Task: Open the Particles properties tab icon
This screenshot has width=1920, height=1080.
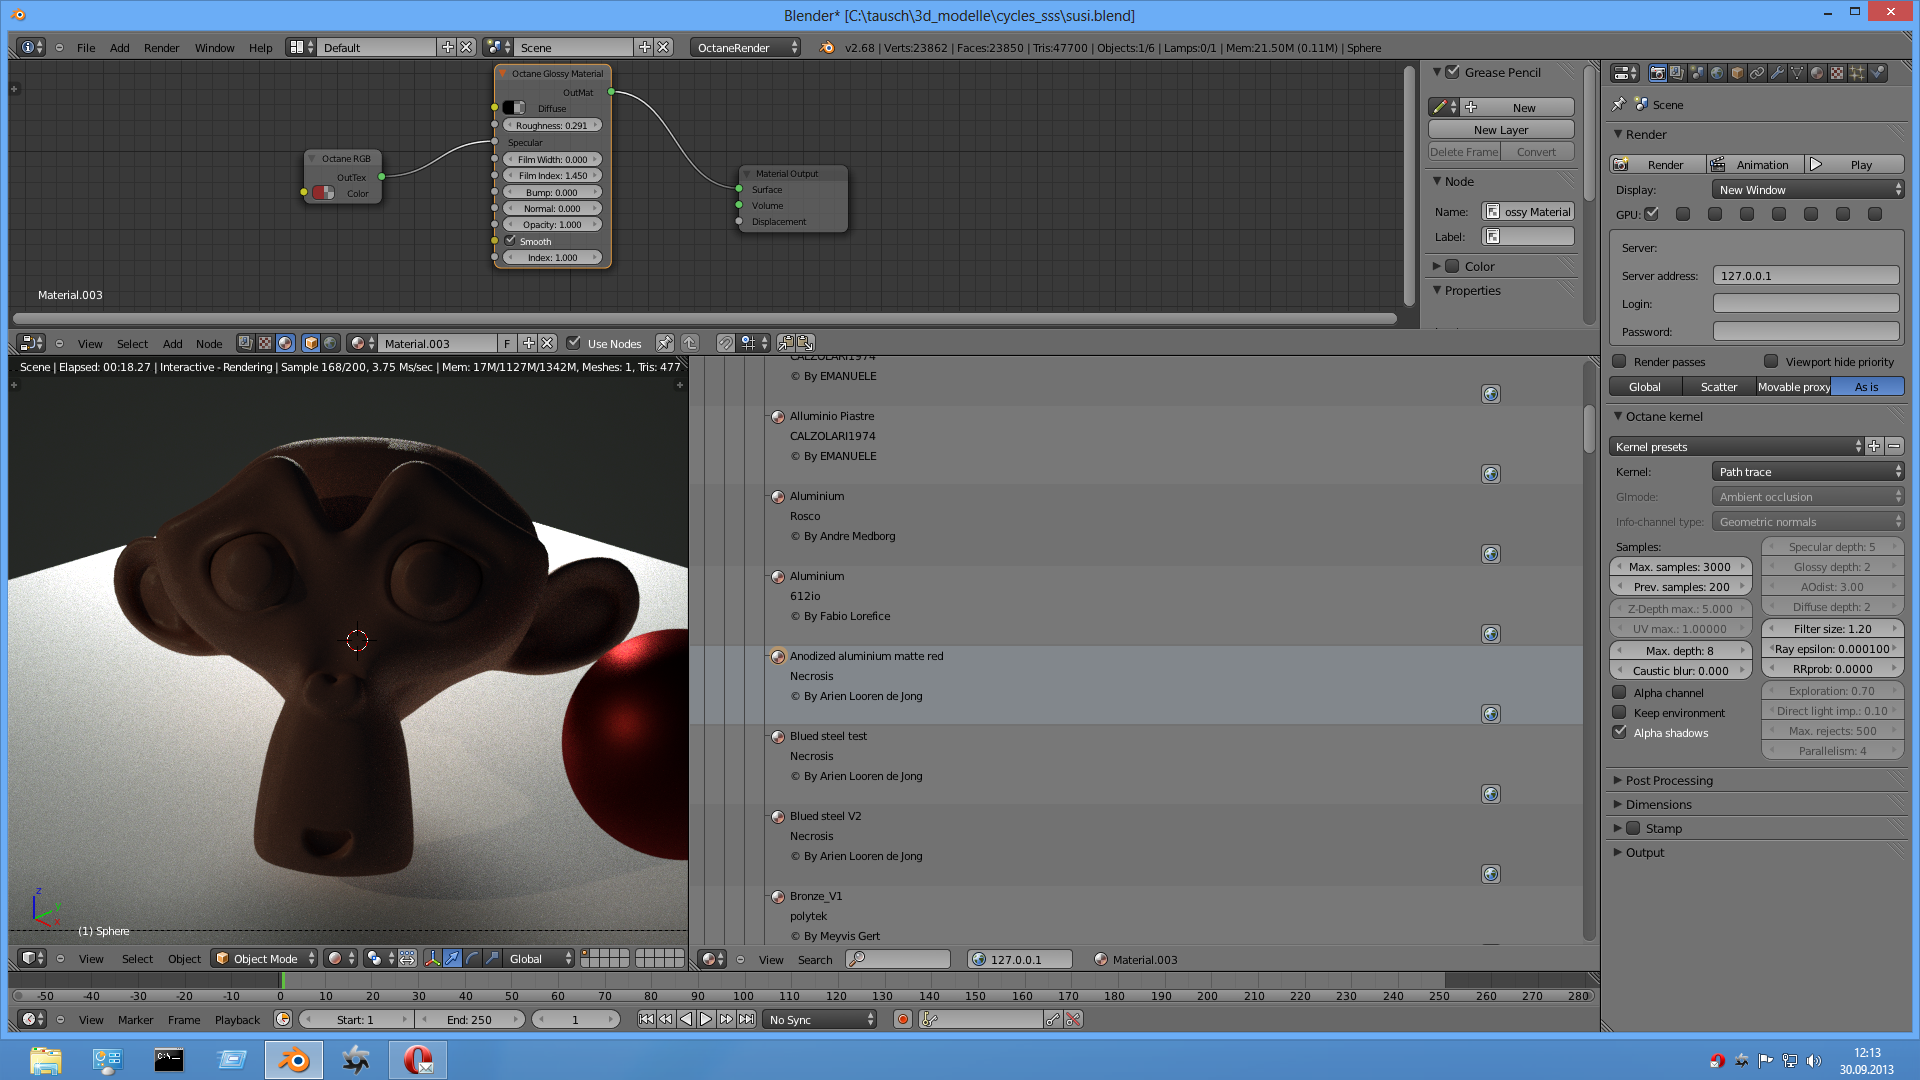Action: tap(1857, 73)
